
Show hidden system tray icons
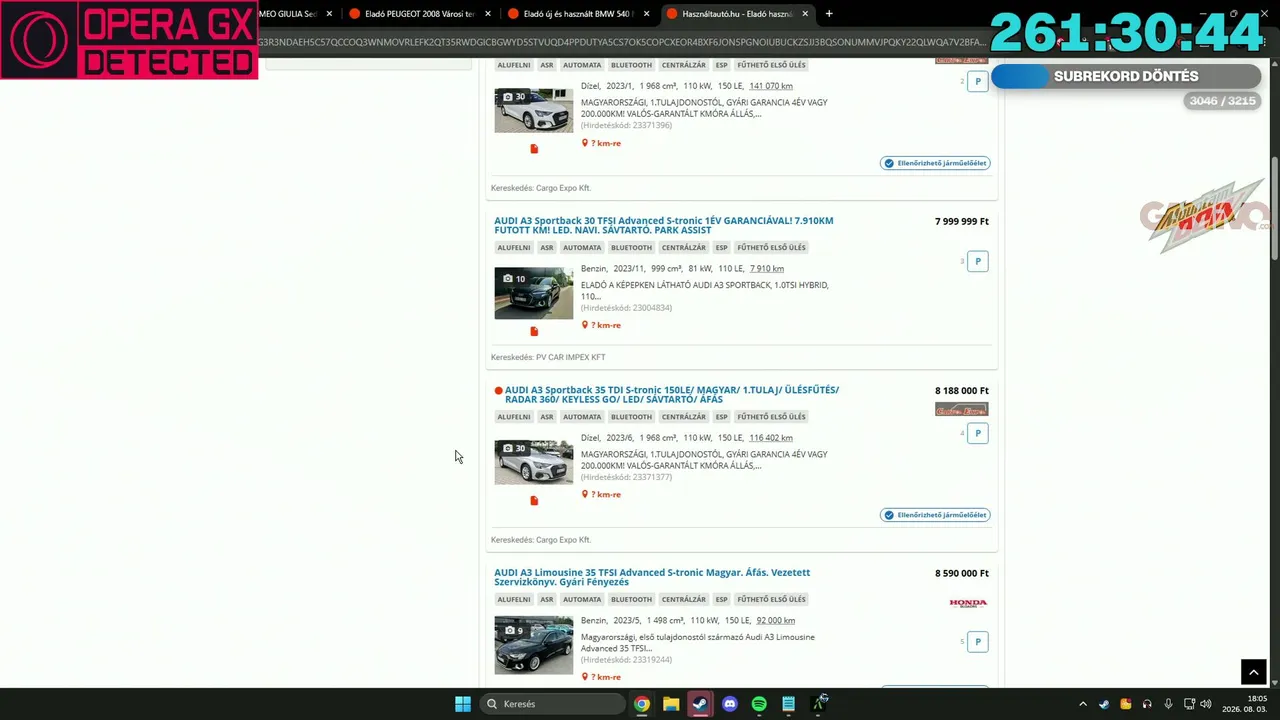click(1082, 704)
